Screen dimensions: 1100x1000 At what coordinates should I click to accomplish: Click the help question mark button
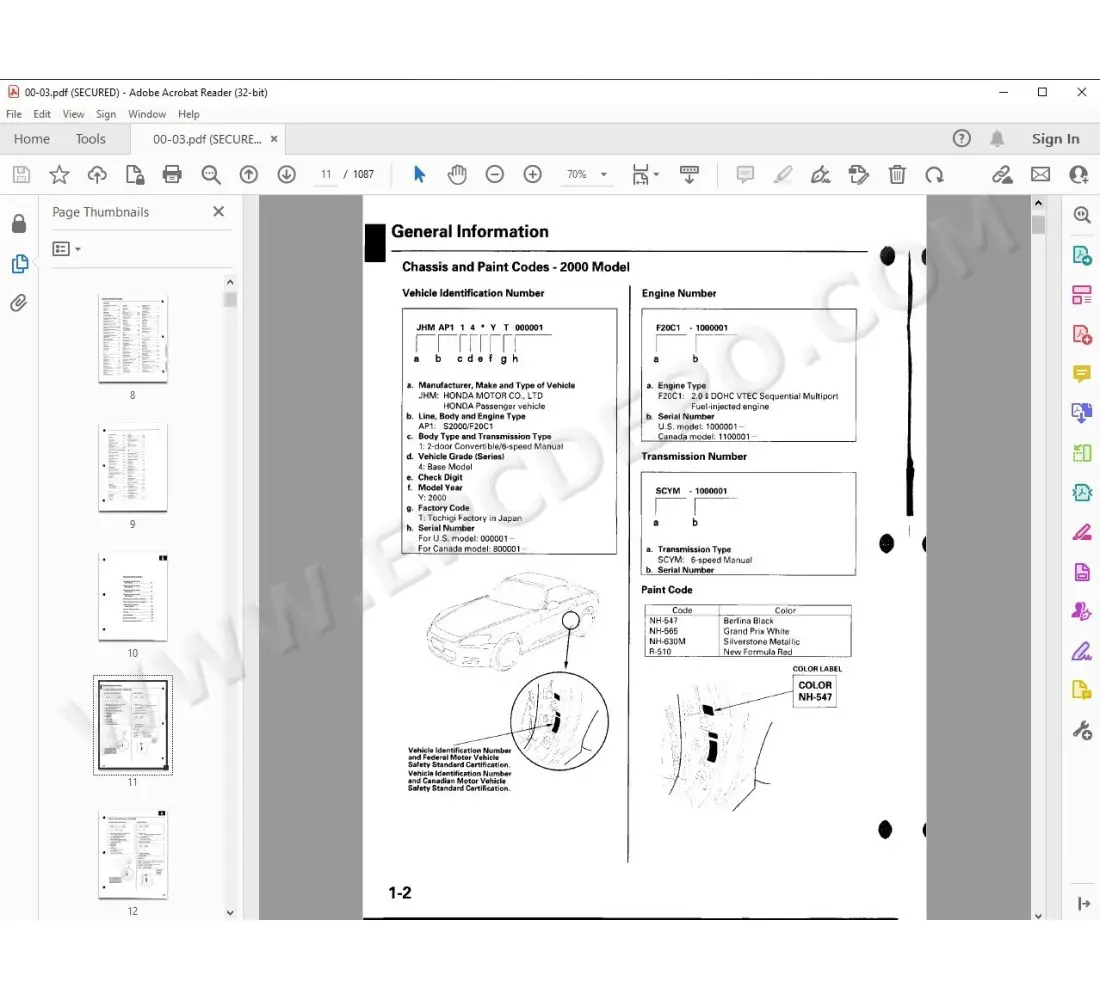tap(961, 138)
